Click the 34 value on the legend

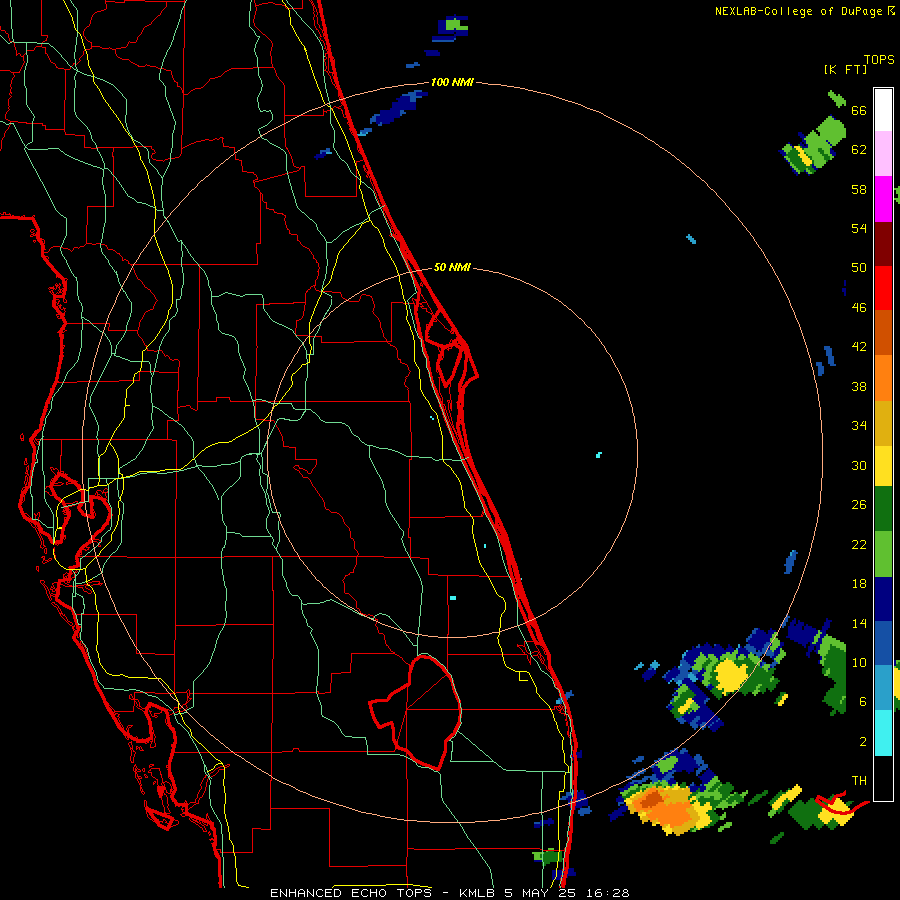coord(859,426)
